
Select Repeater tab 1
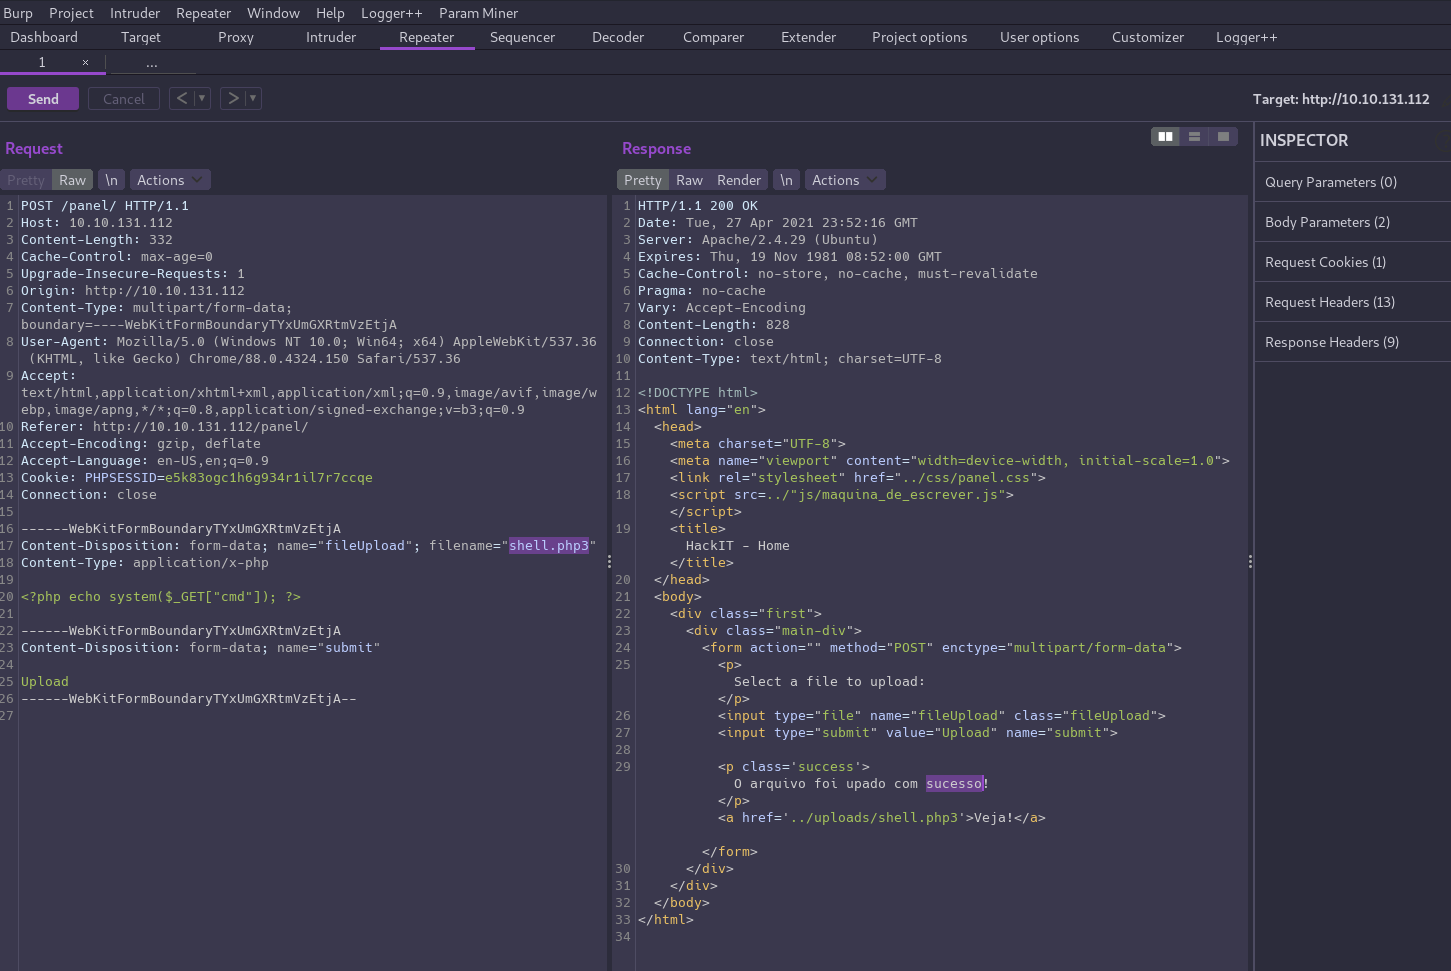pos(42,62)
